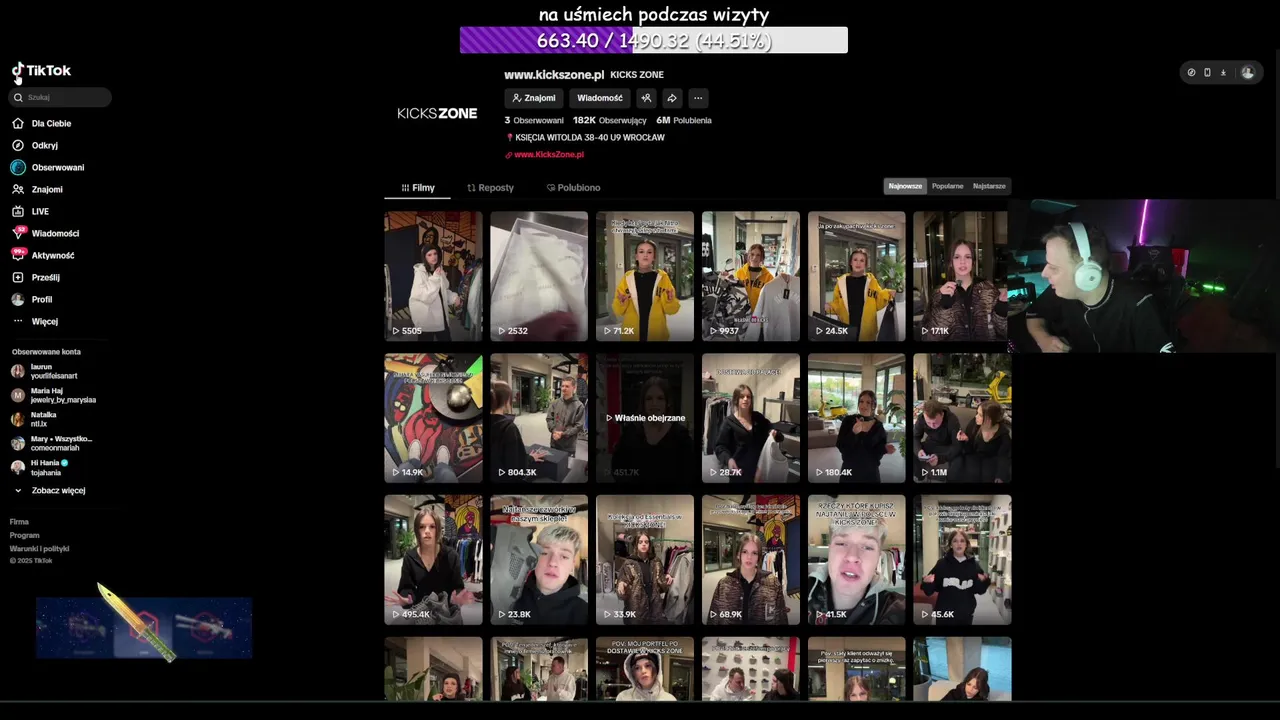
Task: Open the Aktywność notifications icon
Action: (18, 255)
